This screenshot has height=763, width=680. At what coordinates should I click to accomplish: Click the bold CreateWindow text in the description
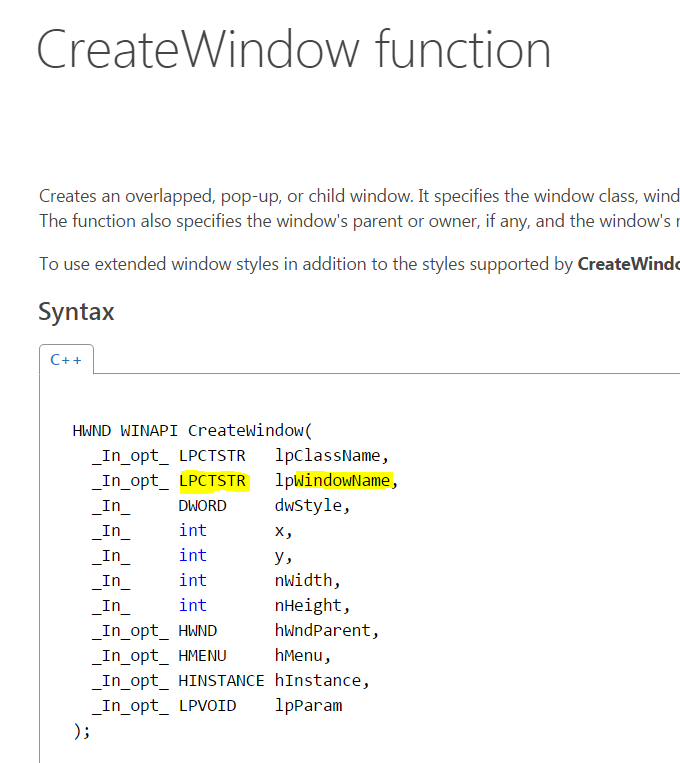pos(628,264)
